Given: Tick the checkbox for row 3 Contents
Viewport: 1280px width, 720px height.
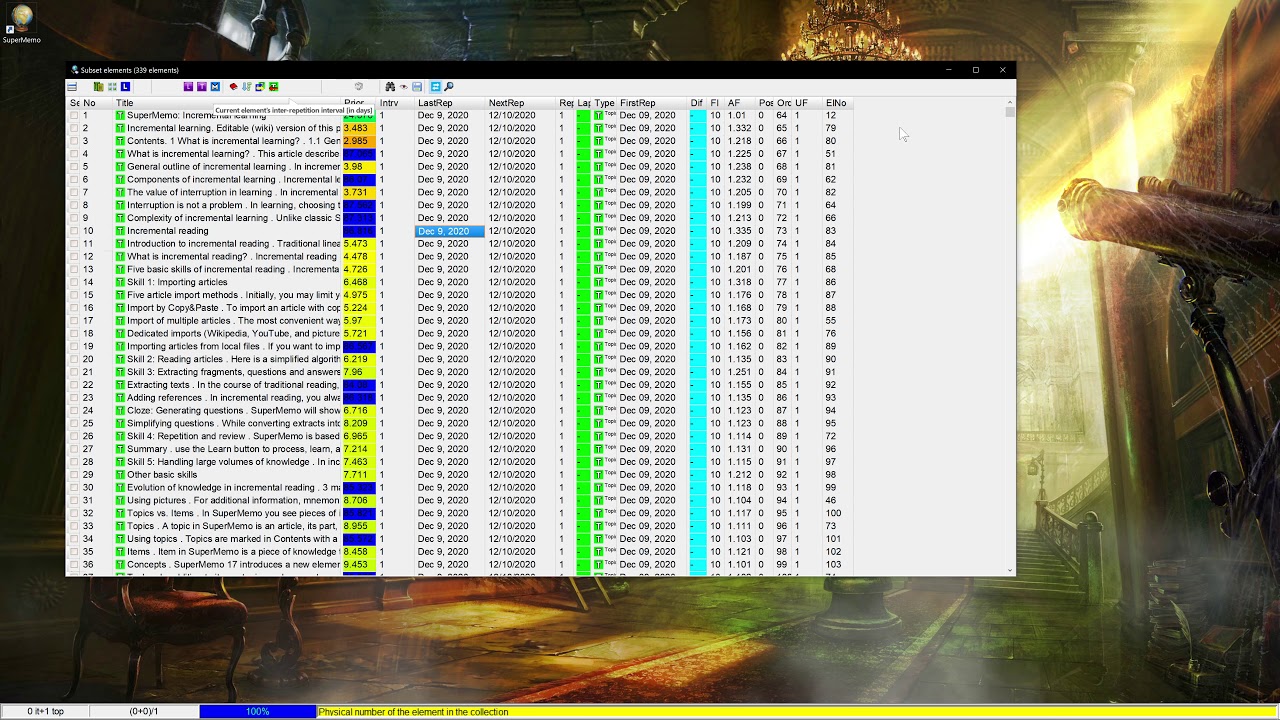Looking at the screenshot, I should (74, 141).
